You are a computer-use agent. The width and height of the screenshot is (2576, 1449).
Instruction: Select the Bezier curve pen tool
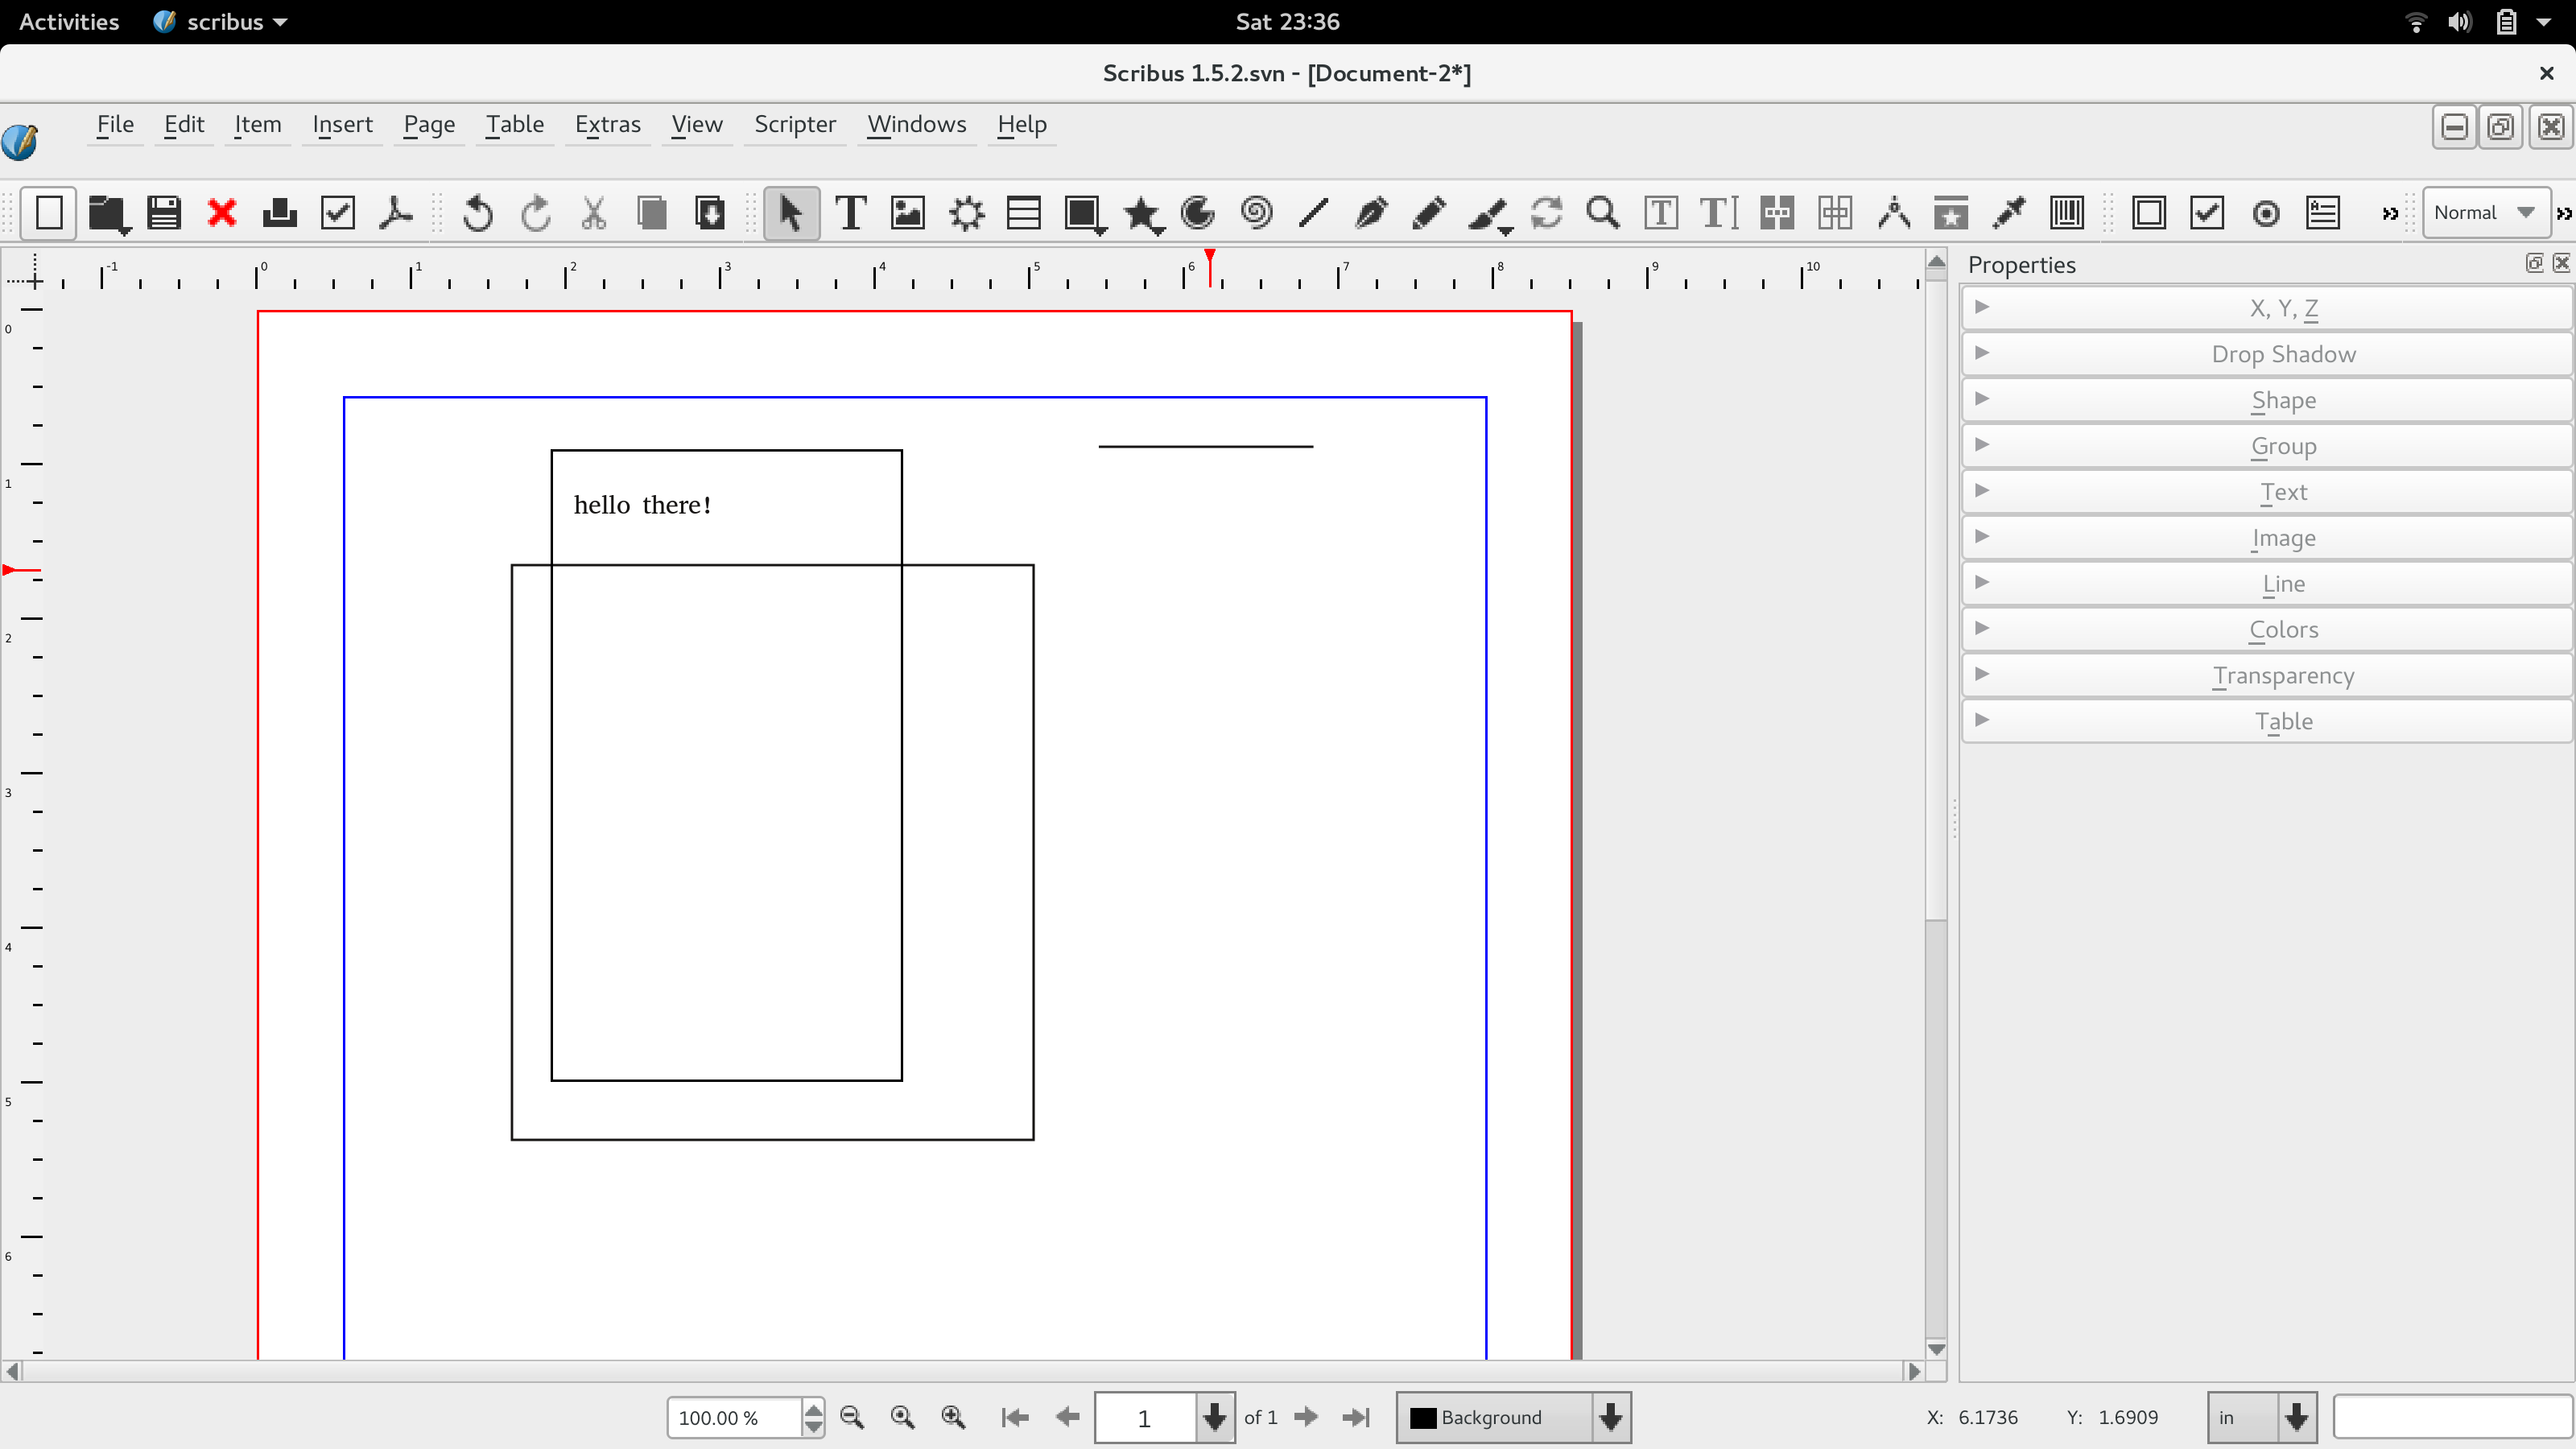click(1371, 213)
